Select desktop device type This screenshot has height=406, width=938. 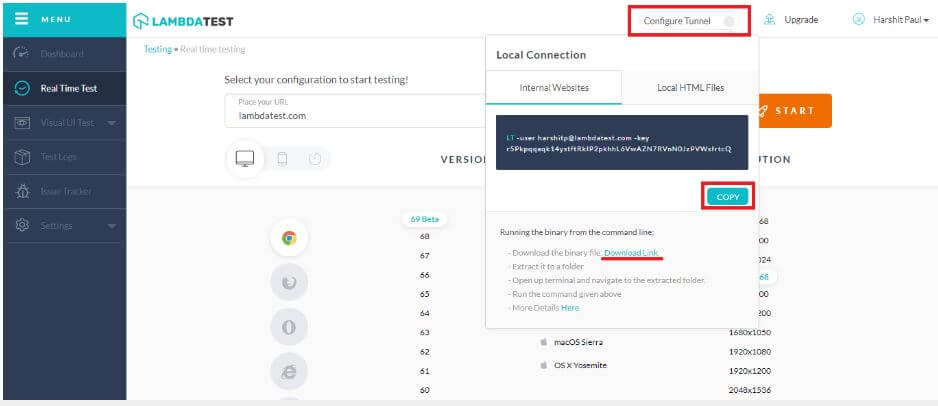point(245,158)
